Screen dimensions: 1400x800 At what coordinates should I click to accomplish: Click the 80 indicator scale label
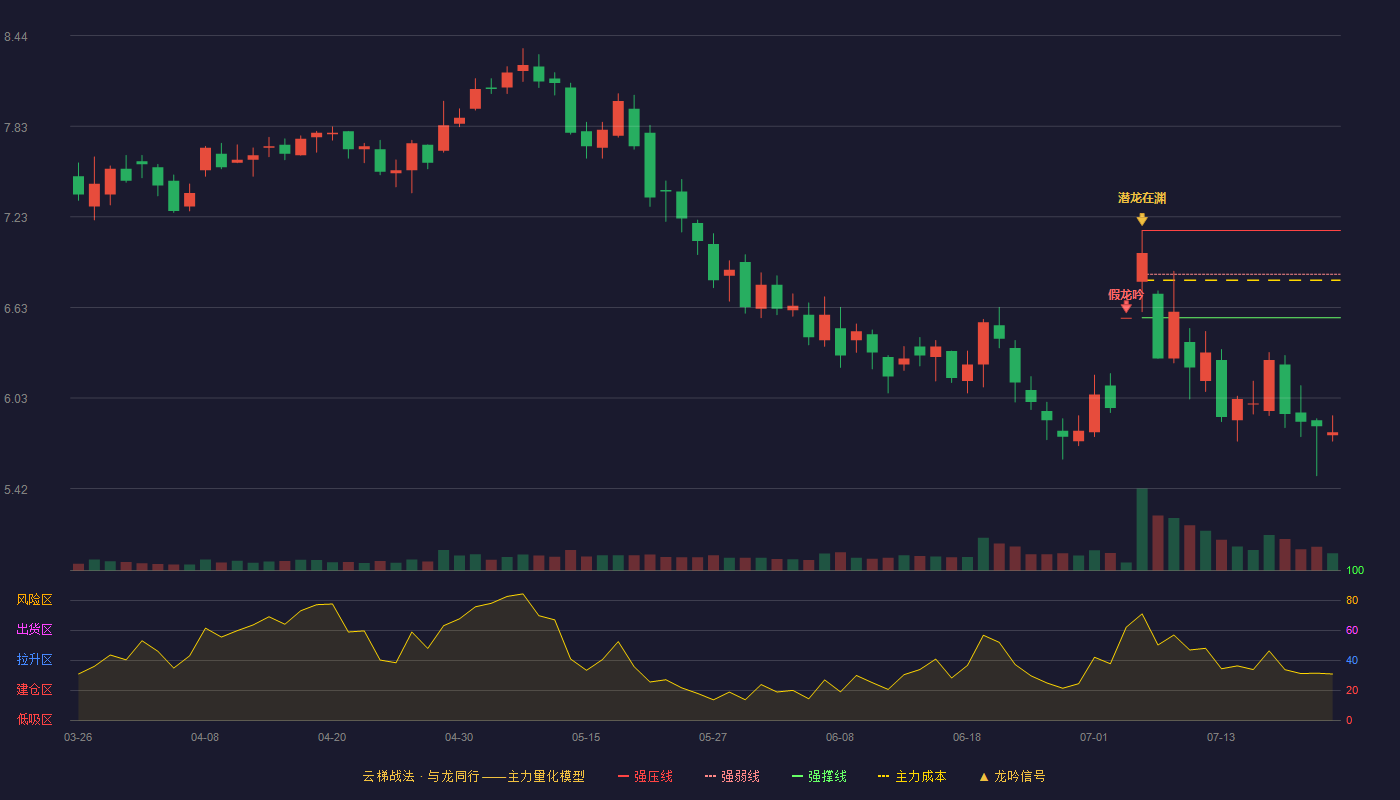pyautogui.click(x=1352, y=600)
